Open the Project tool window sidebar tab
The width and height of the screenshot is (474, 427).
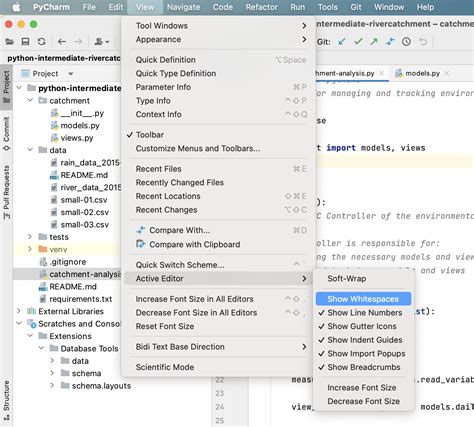[6, 87]
